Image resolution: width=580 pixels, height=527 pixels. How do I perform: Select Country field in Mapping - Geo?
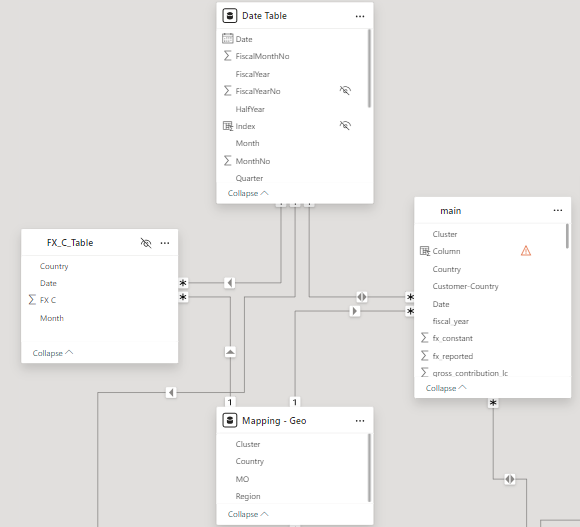click(250, 461)
